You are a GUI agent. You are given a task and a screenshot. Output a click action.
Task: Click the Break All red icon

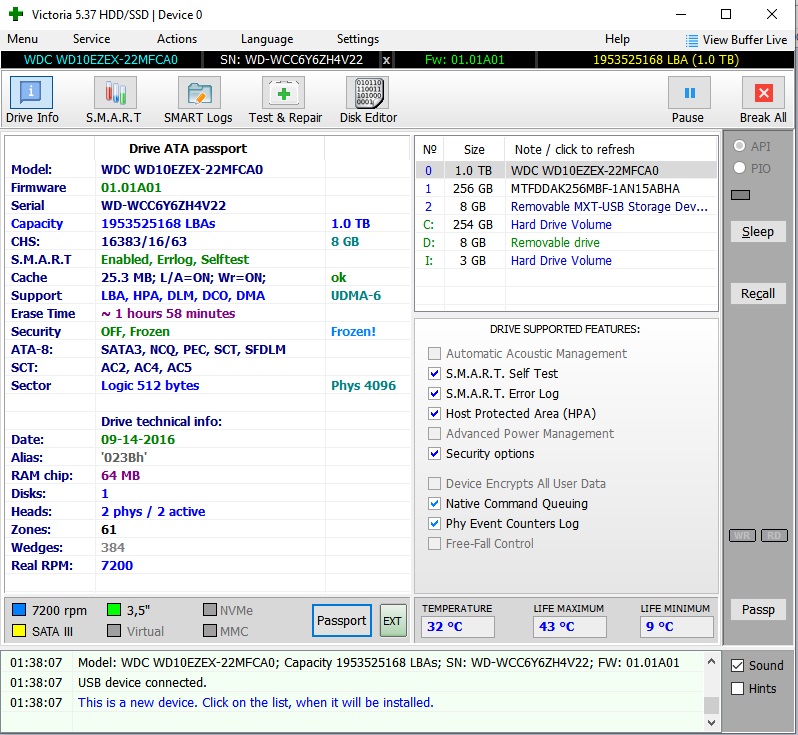coord(763,93)
